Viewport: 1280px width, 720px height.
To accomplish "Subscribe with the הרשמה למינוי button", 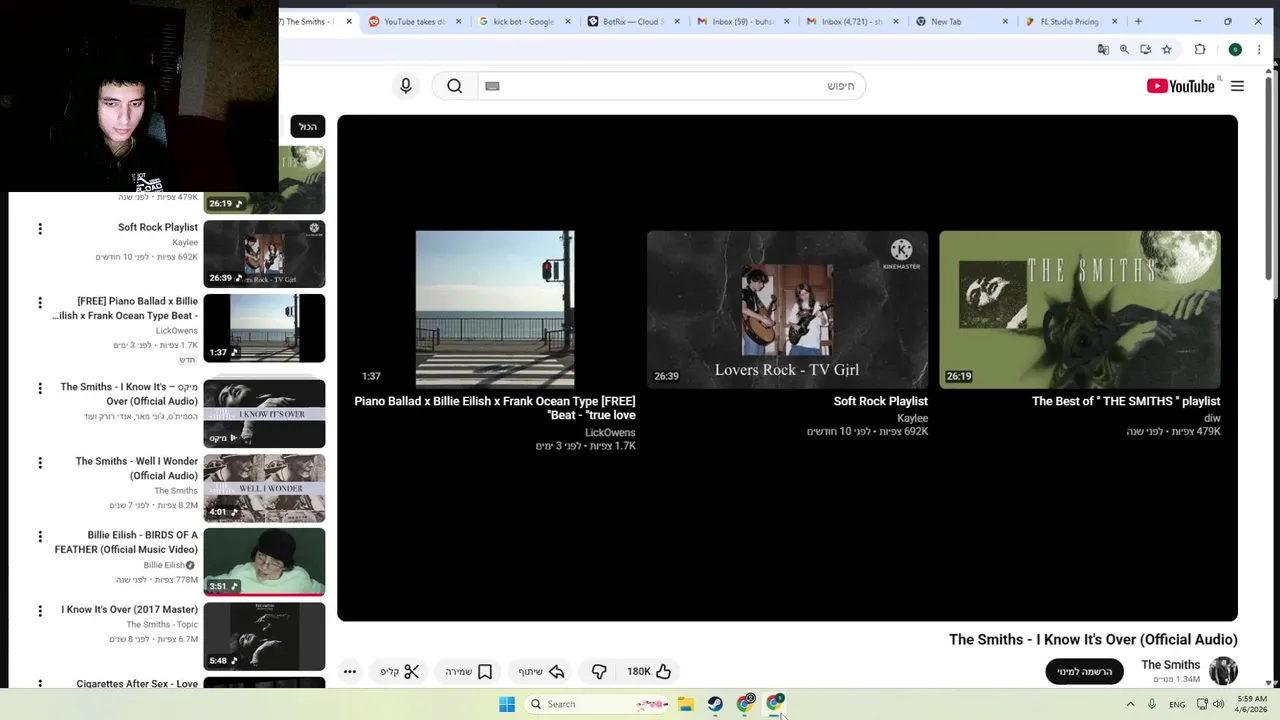I will click(1085, 671).
